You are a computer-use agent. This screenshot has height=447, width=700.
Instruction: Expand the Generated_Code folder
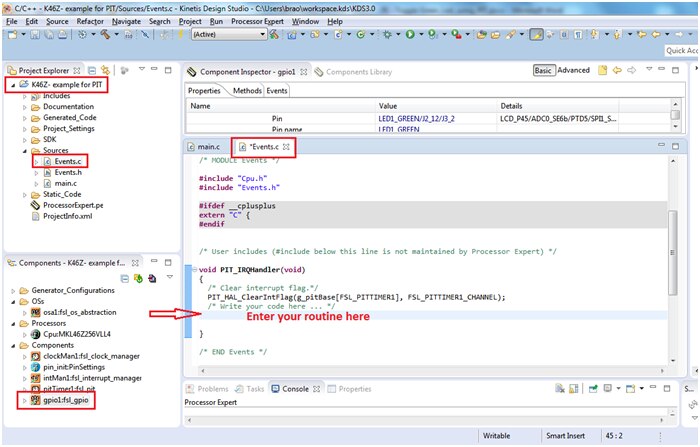(x=23, y=117)
